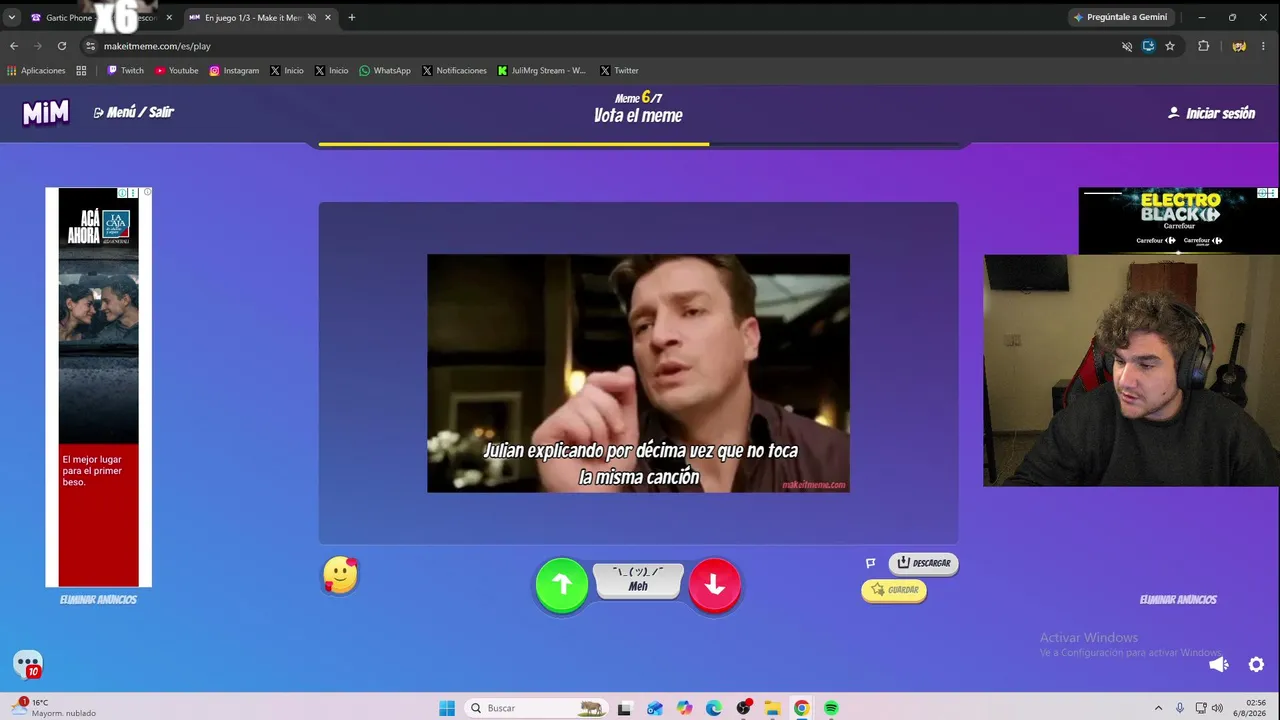Expand the tab search dropdown
The width and height of the screenshot is (1280, 720).
[x=12, y=17]
